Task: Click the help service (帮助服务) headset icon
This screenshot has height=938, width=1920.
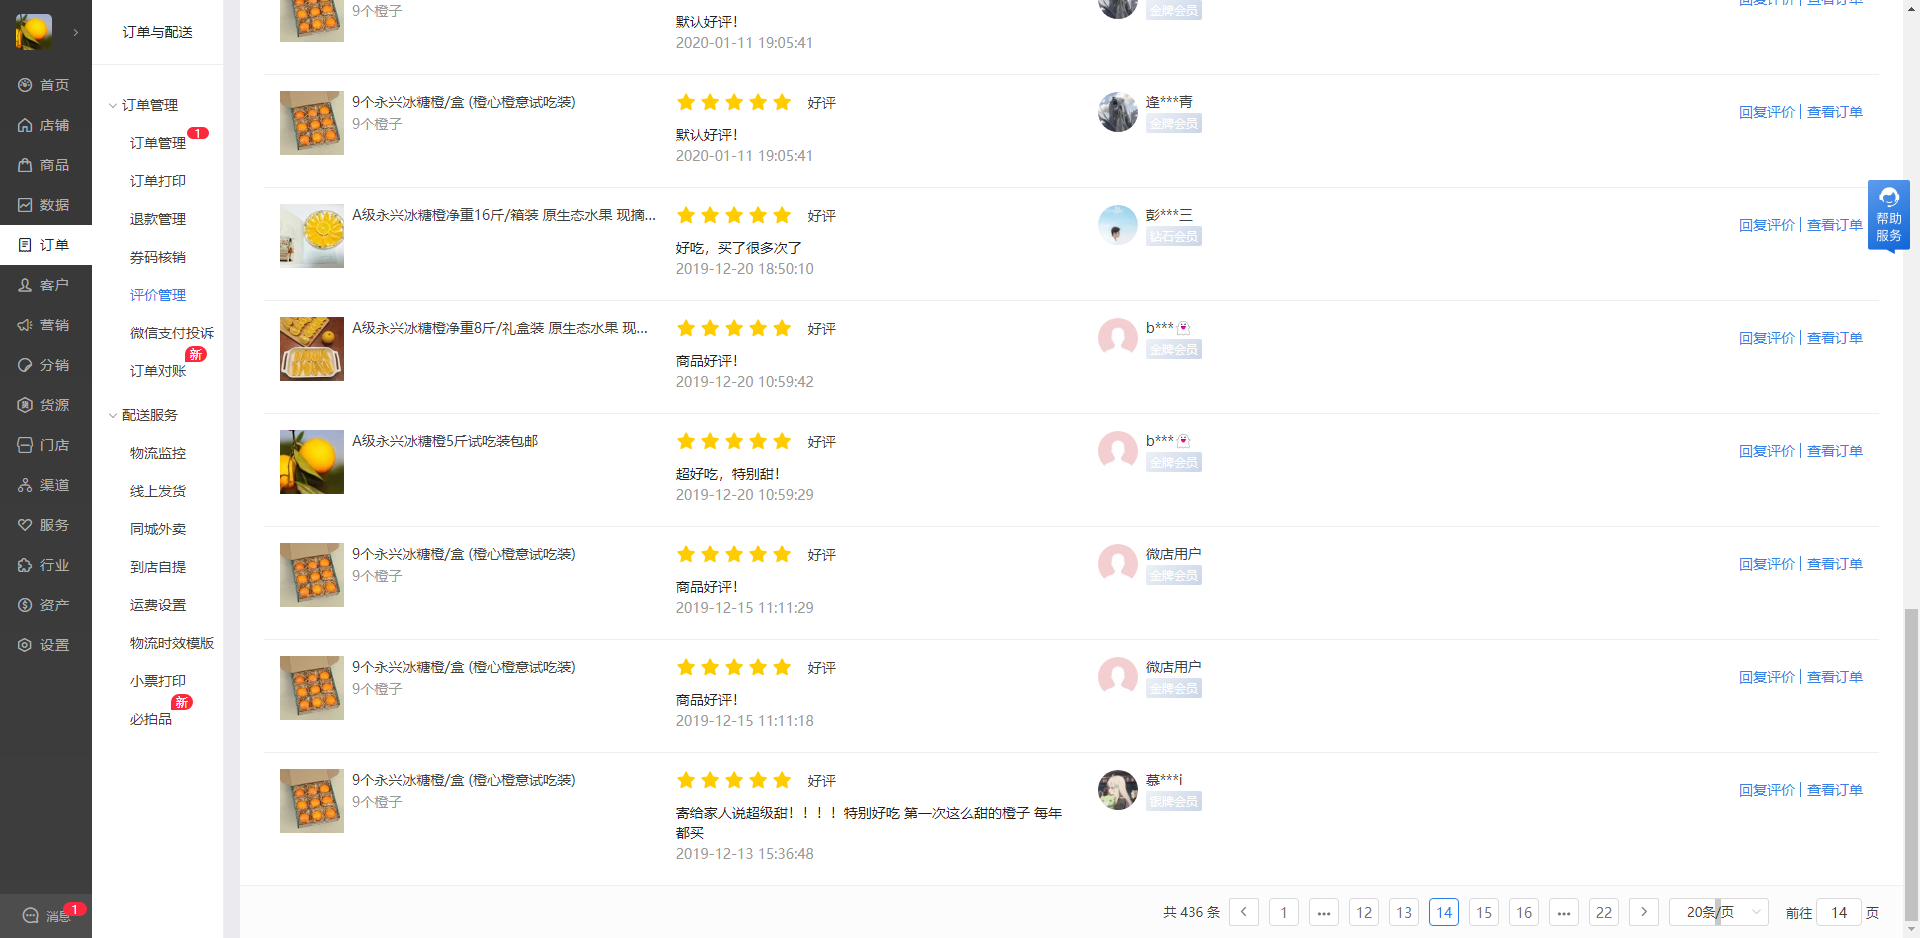Action: pos(1888,197)
